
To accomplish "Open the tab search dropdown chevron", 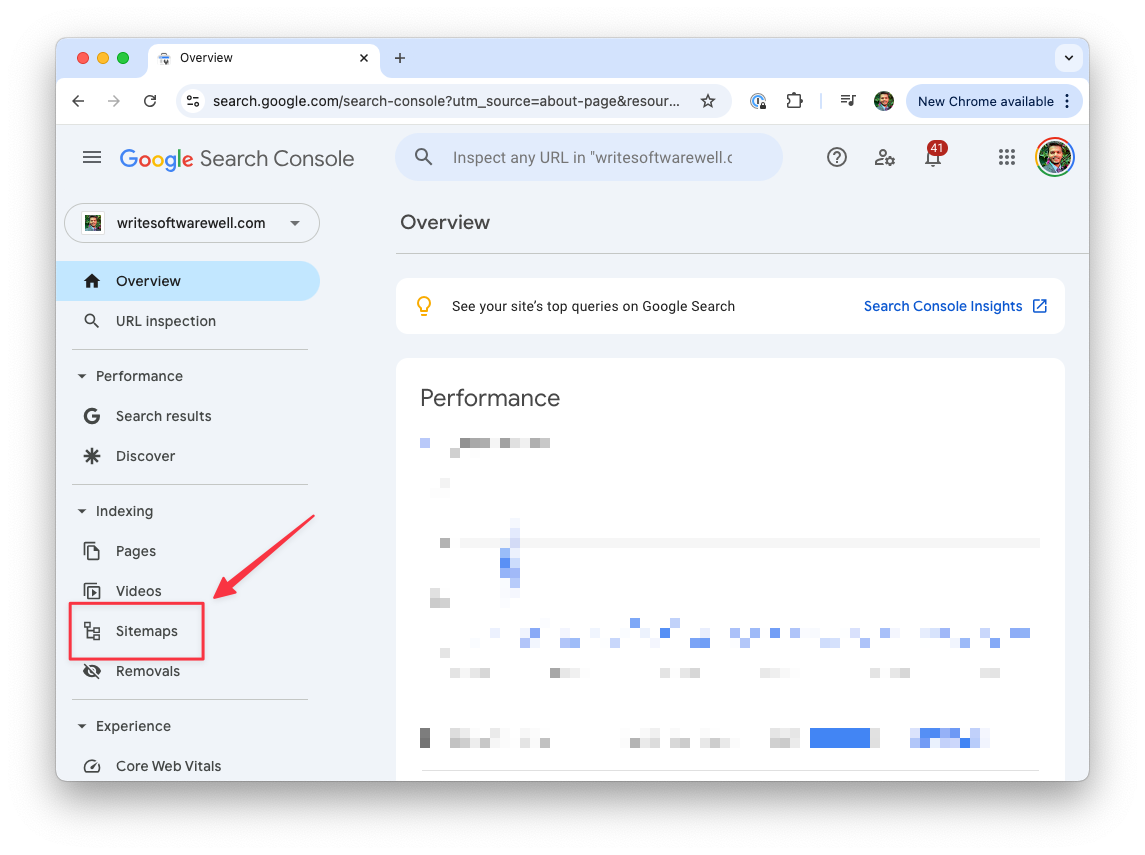I will [x=1068, y=58].
